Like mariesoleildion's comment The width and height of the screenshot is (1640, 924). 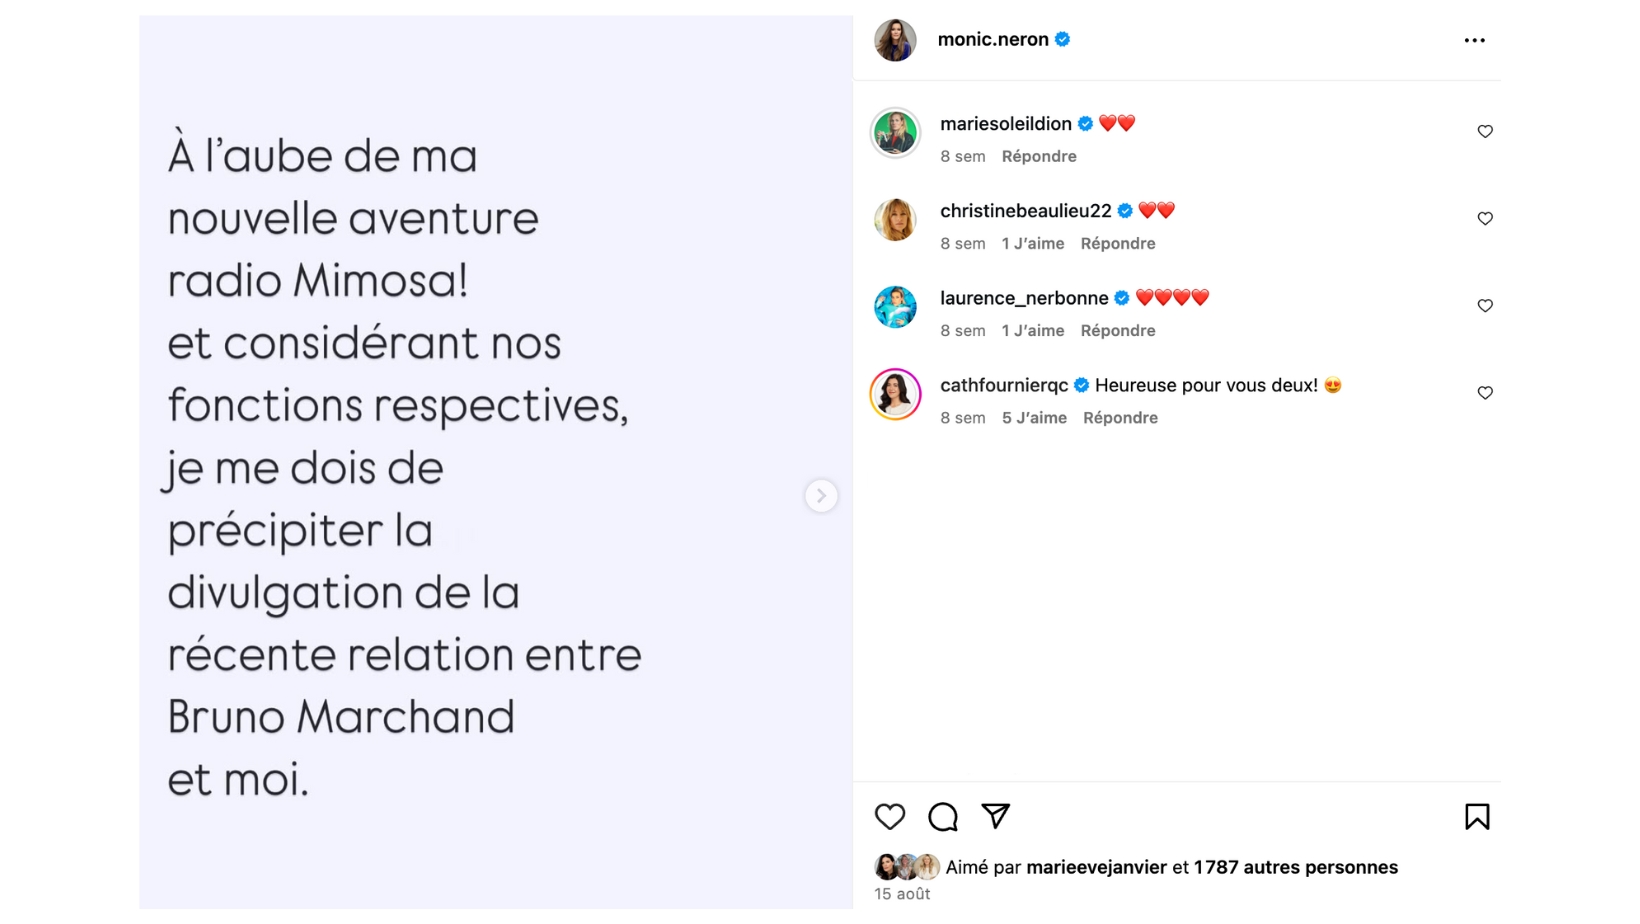[x=1484, y=132]
